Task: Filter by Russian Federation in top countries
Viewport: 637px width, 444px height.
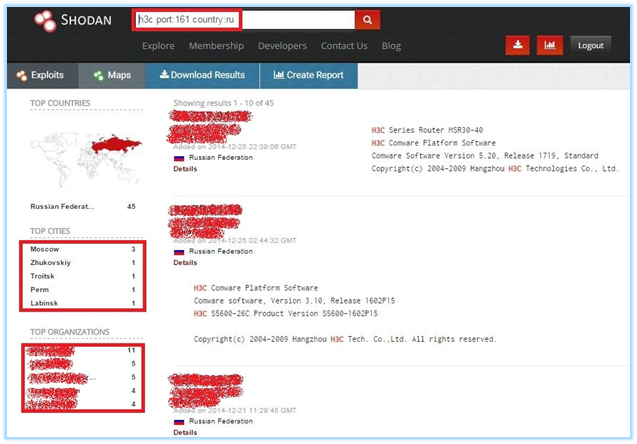Action: (62, 207)
